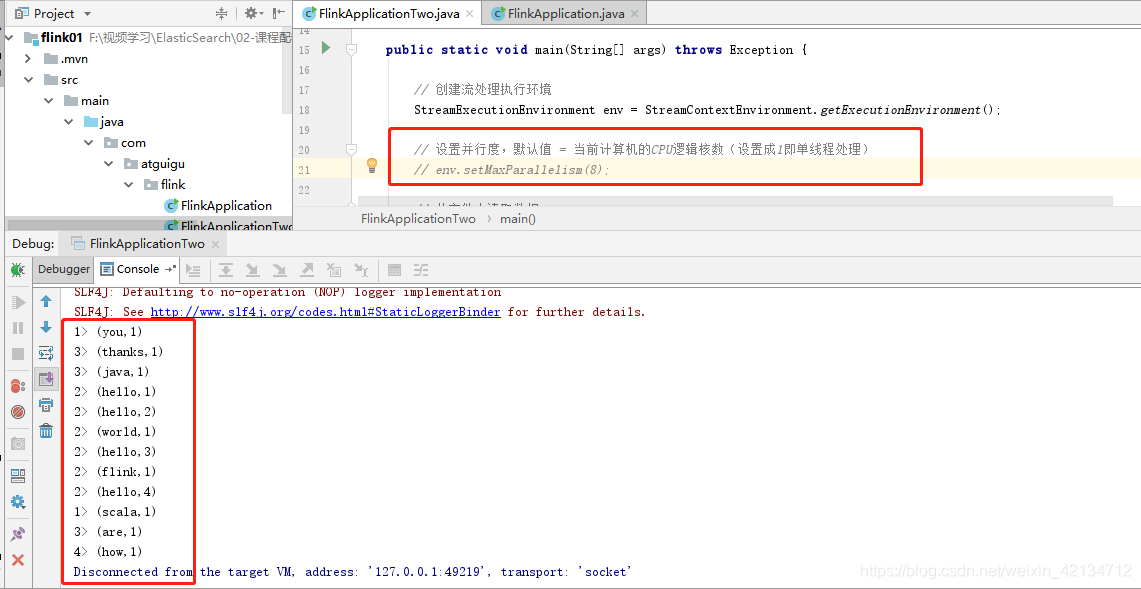
Task: Expand the .mvn folder
Action: pos(28,59)
